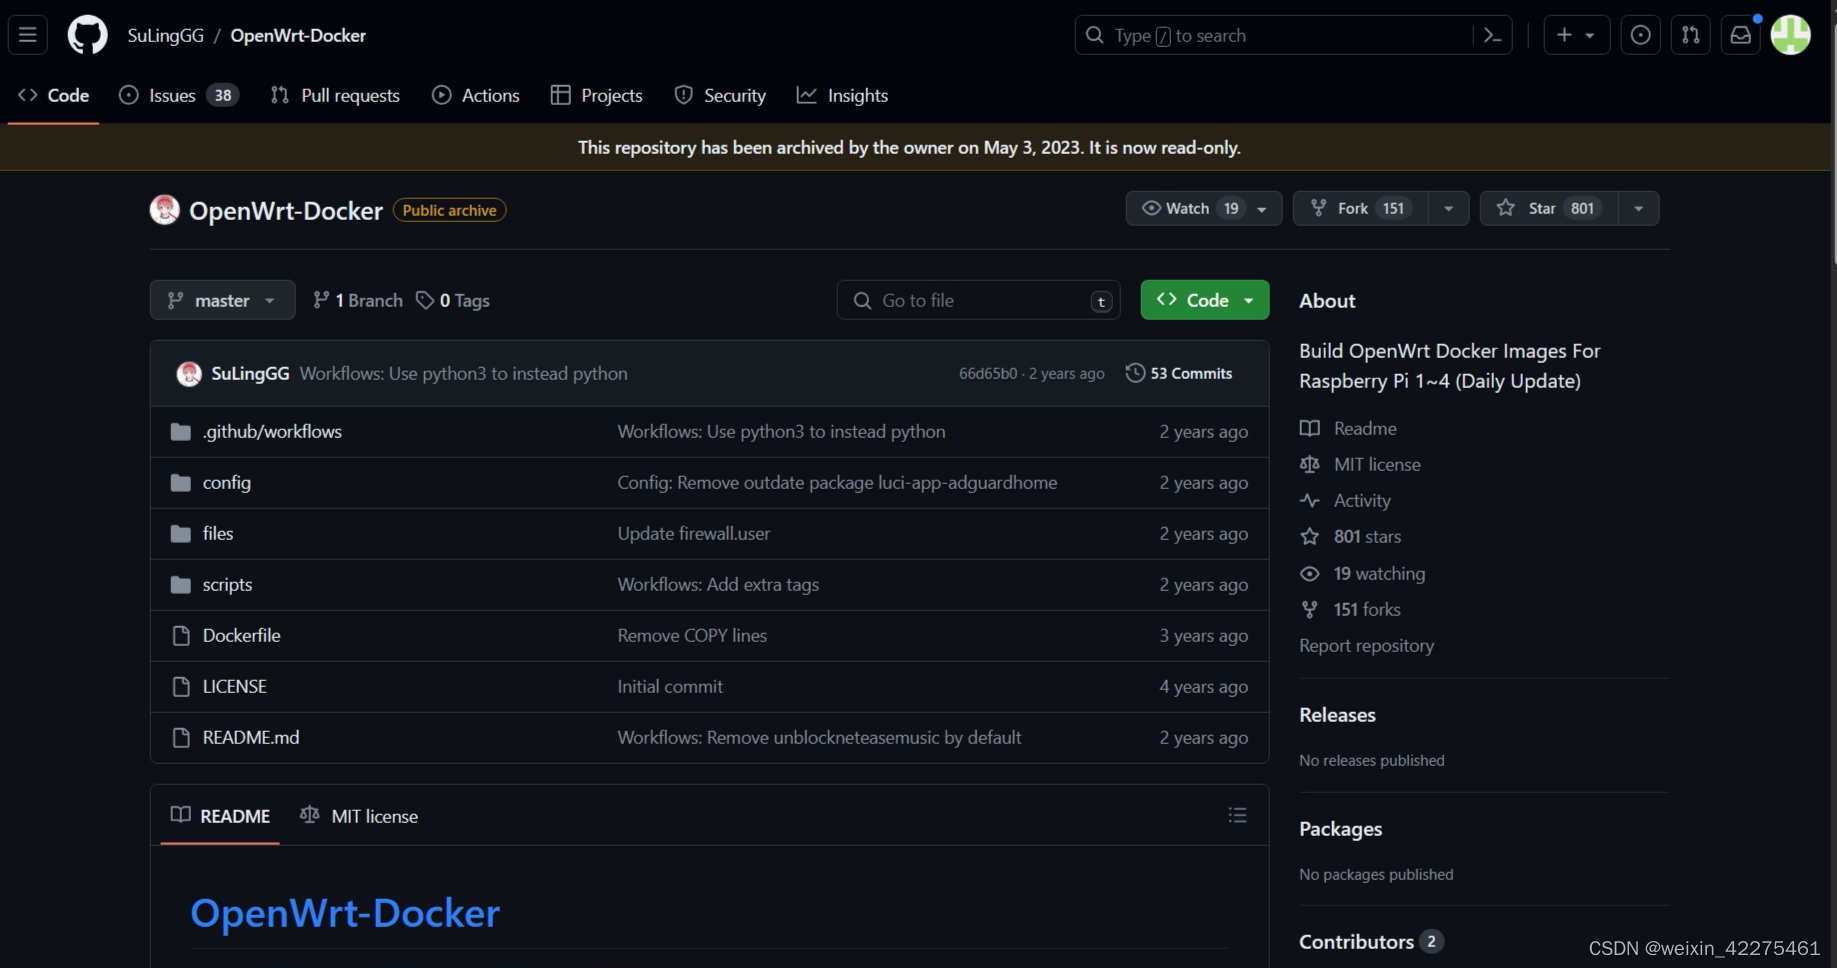The height and width of the screenshot is (968, 1837).
Task: Focus the Go to file input
Action: (x=978, y=301)
